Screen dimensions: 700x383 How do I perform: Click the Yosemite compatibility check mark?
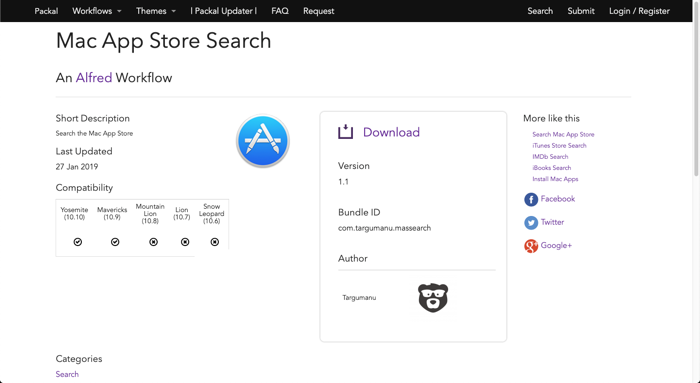click(78, 242)
